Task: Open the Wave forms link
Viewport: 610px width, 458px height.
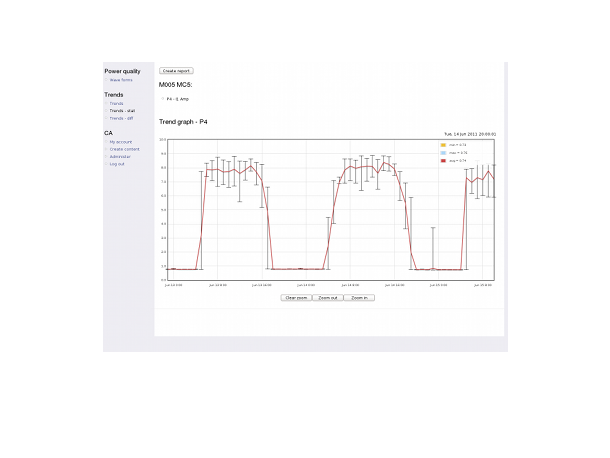Action: 121,80
